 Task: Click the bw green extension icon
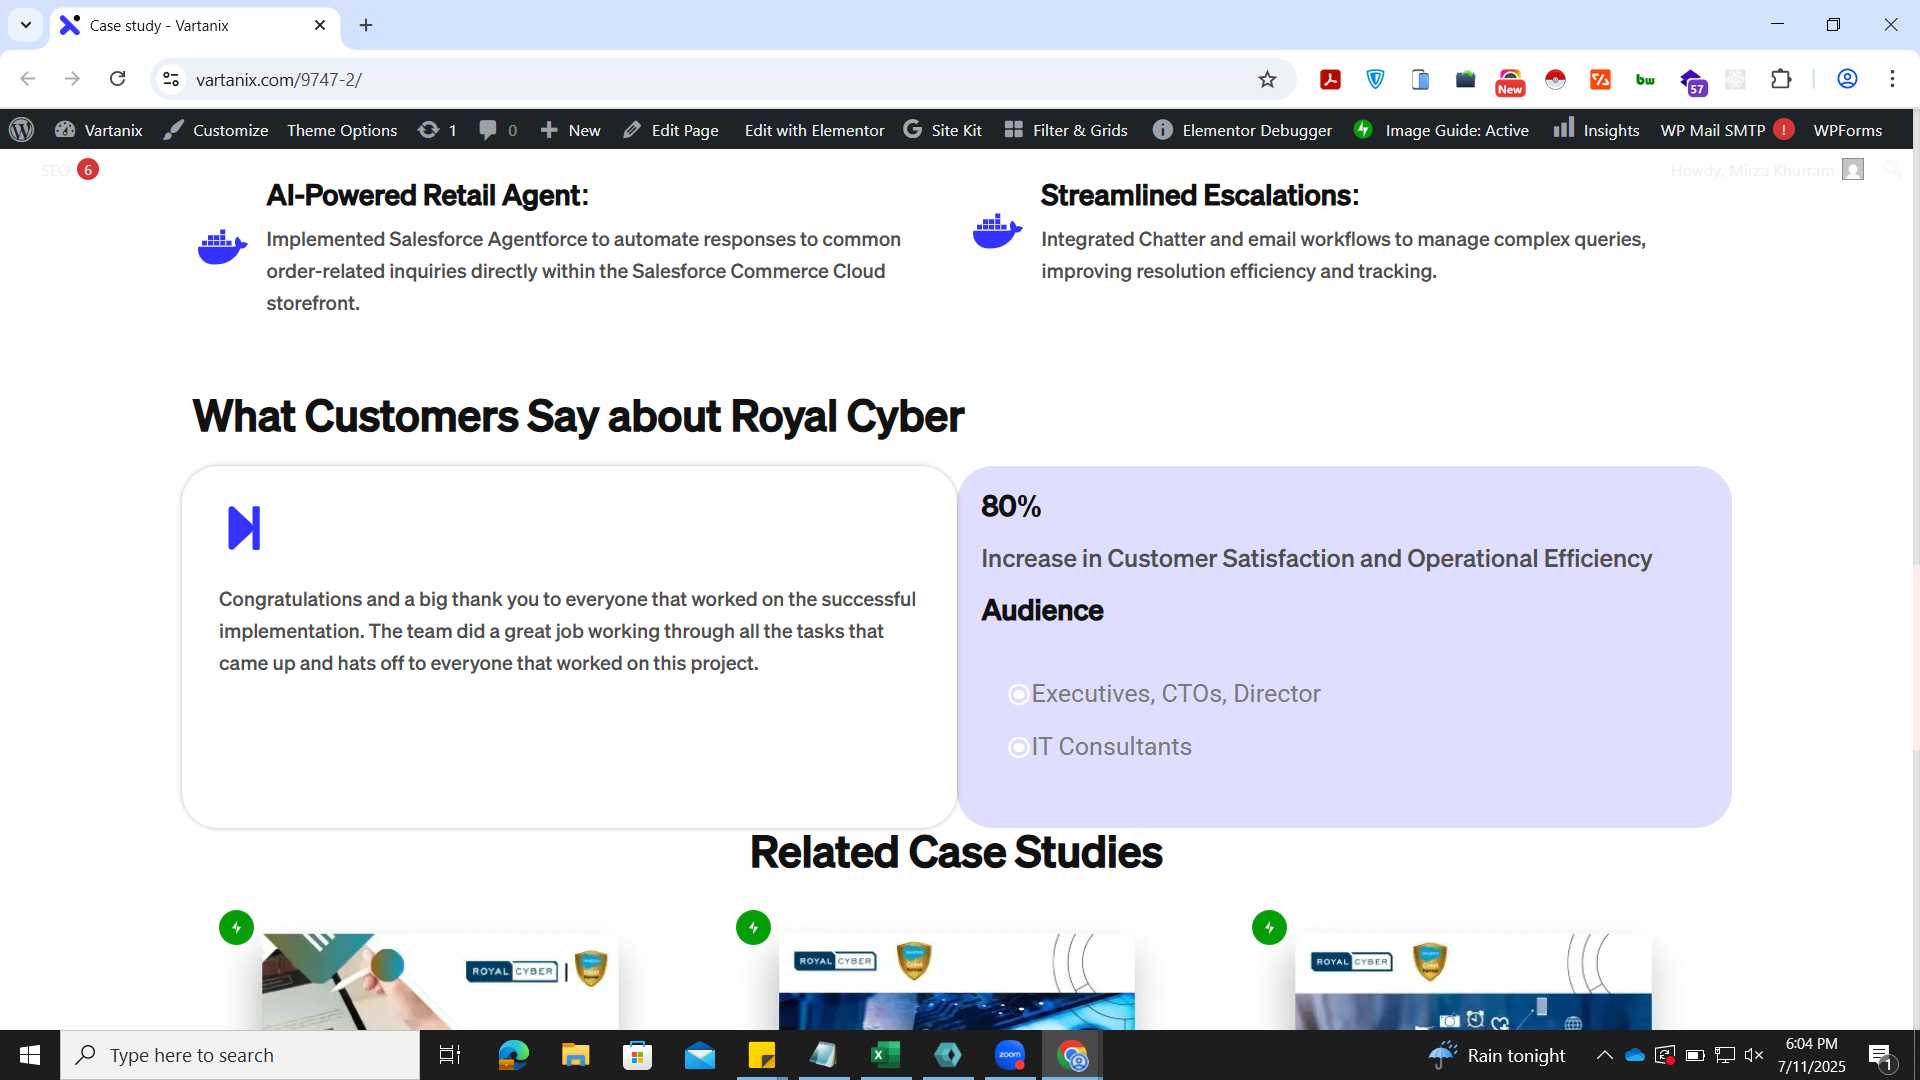click(x=1645, y=79)
